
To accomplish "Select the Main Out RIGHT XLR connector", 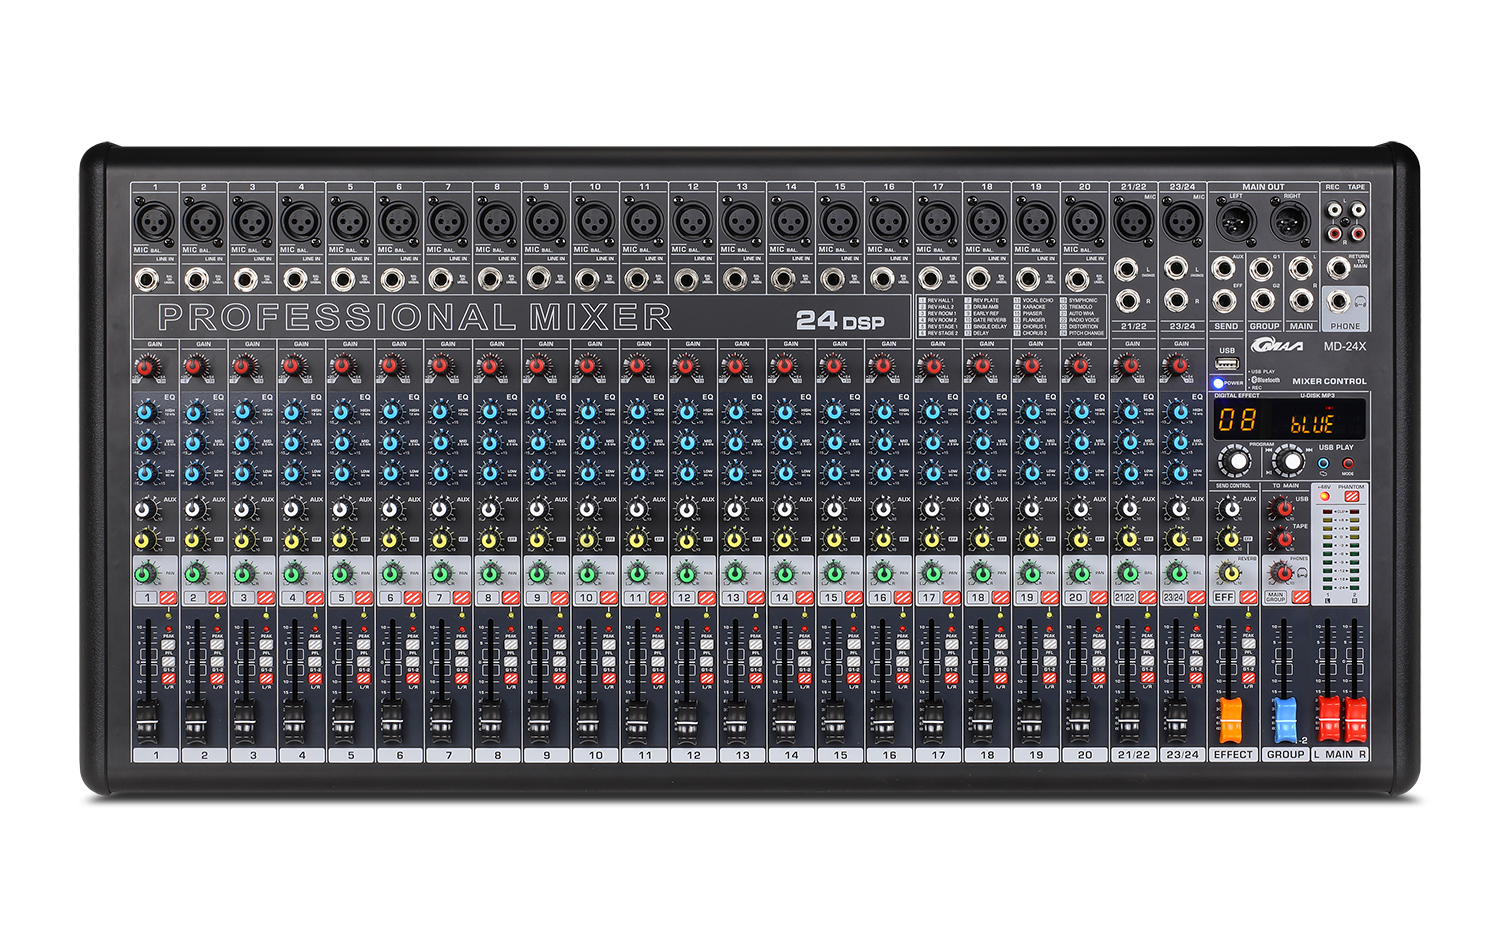I will (1290, 221).
